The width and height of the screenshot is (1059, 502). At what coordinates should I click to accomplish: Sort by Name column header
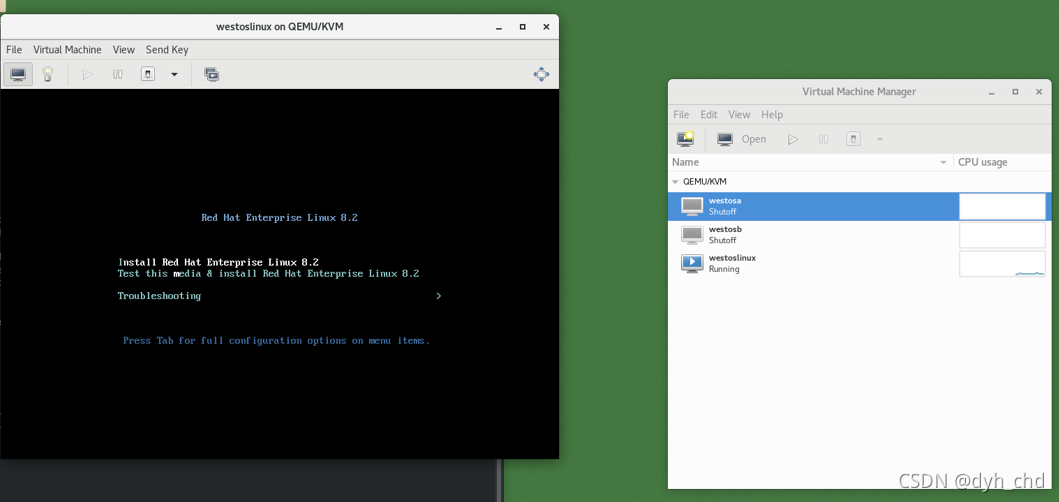810,162
